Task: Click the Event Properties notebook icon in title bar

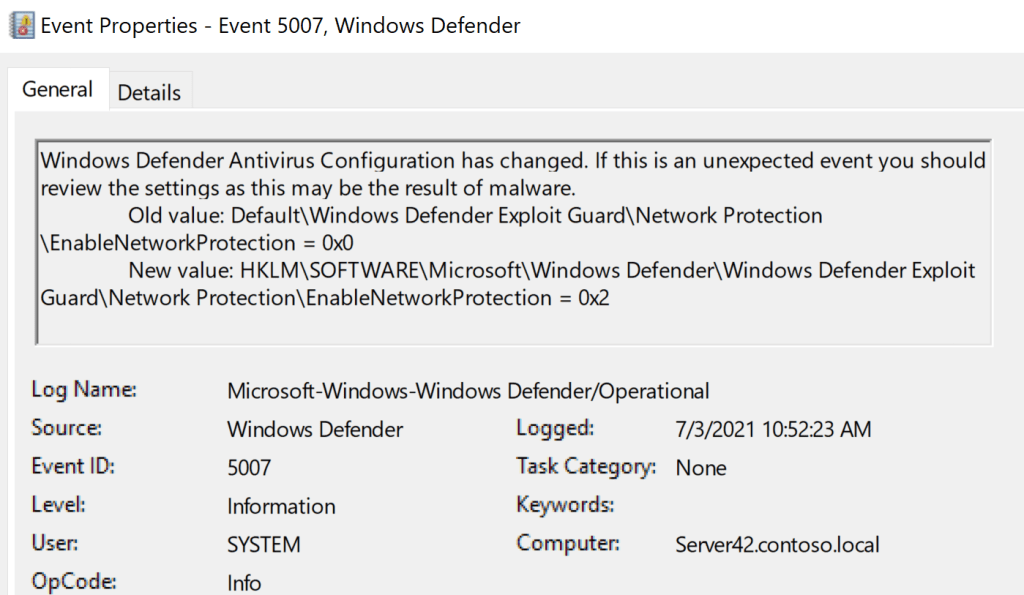Action: [19, 26]
